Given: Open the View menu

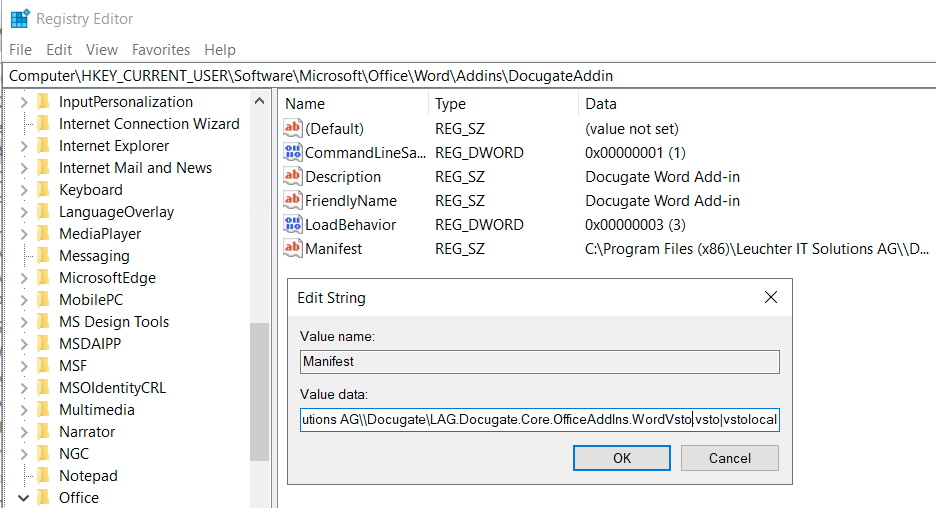Looking at the screenshot, I should [102, 50].
